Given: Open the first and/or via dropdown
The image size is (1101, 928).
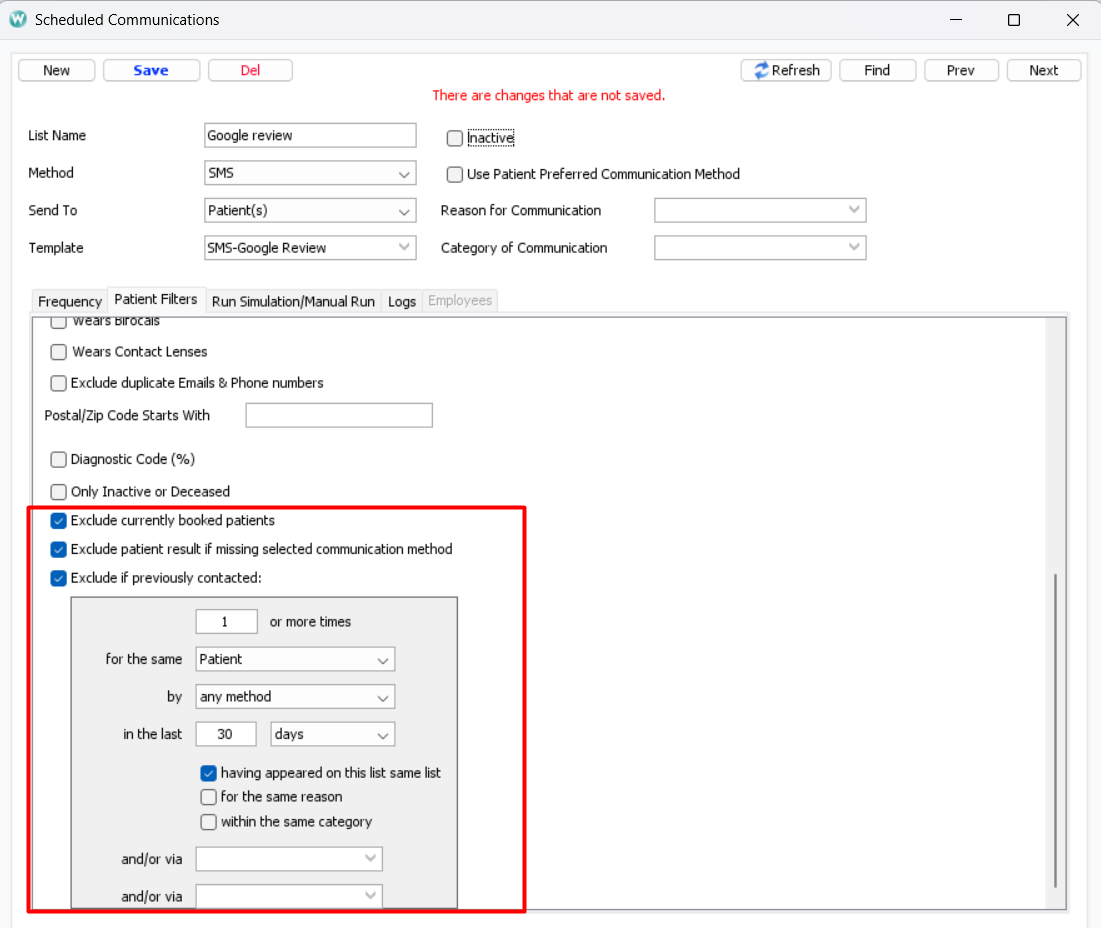Looking at the screenshot, I should pyautogui.click(x=289, y=859).
